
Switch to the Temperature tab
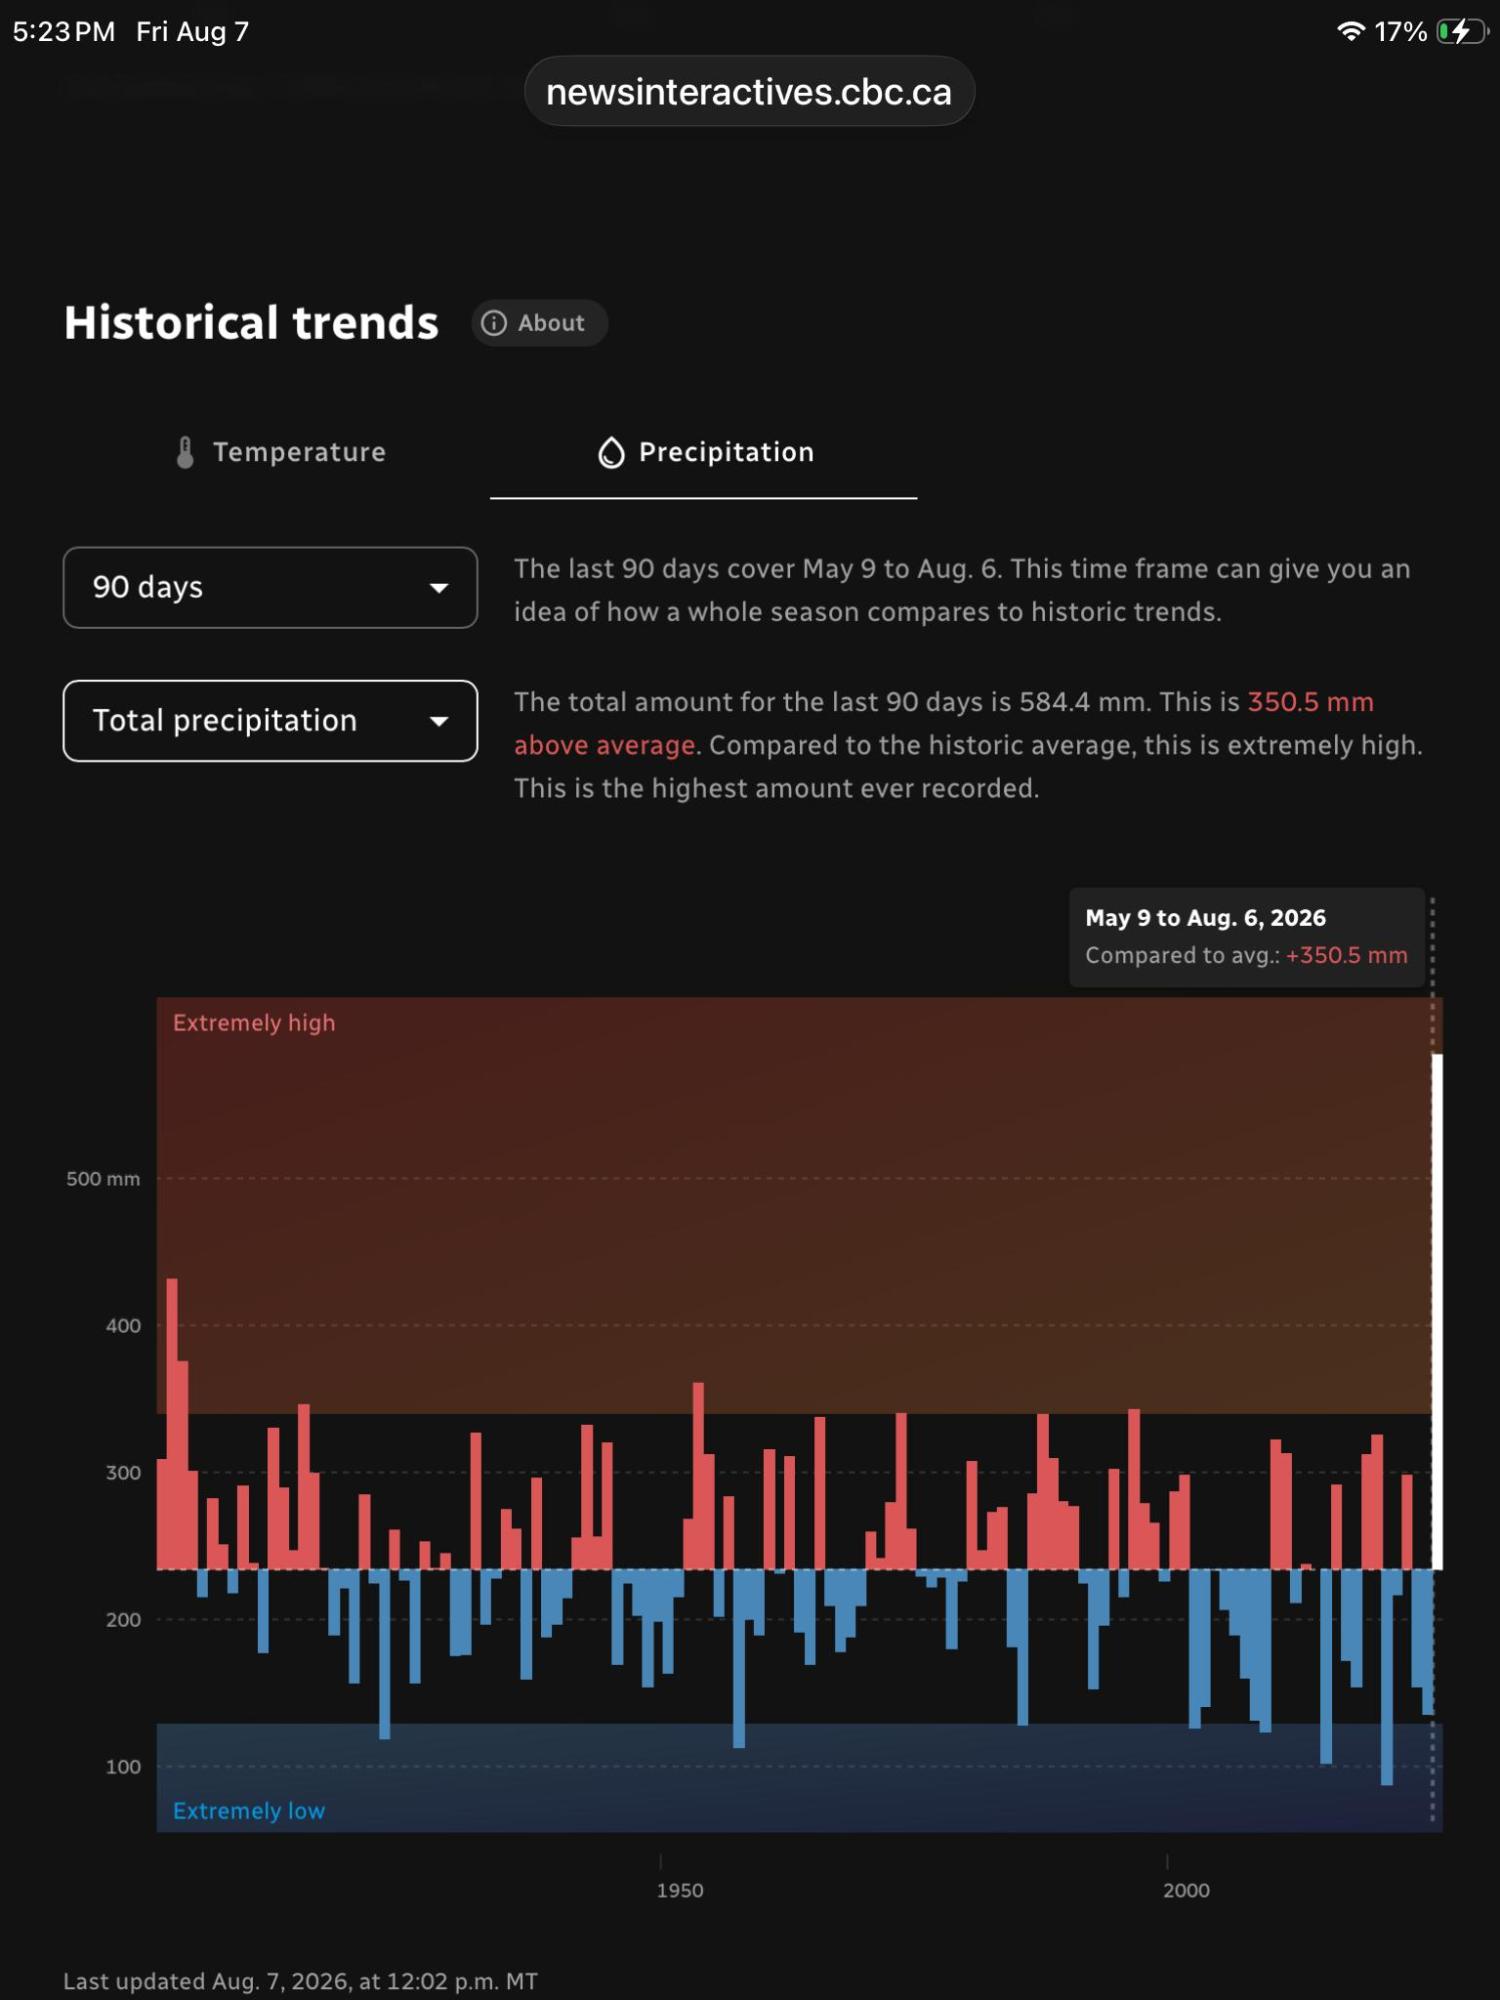(280, 452)
